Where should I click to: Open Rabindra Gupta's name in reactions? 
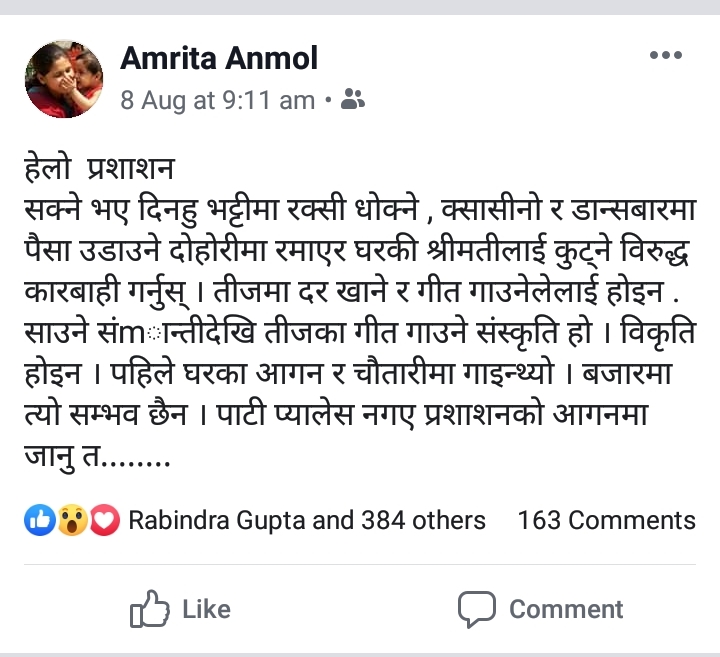pos(212,520)
